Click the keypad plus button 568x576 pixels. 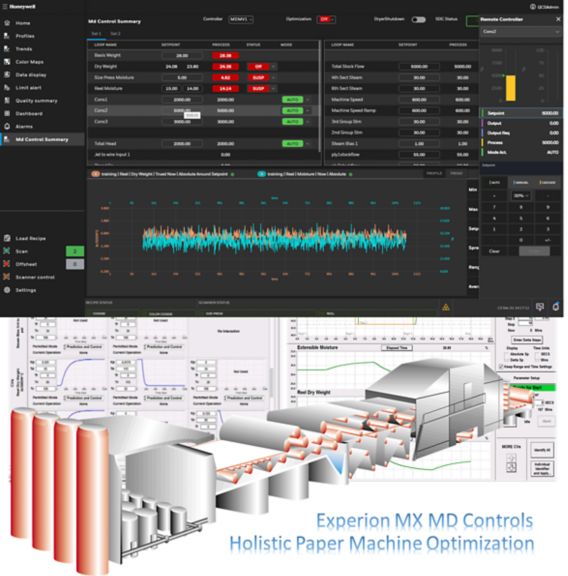pos(494,196)
